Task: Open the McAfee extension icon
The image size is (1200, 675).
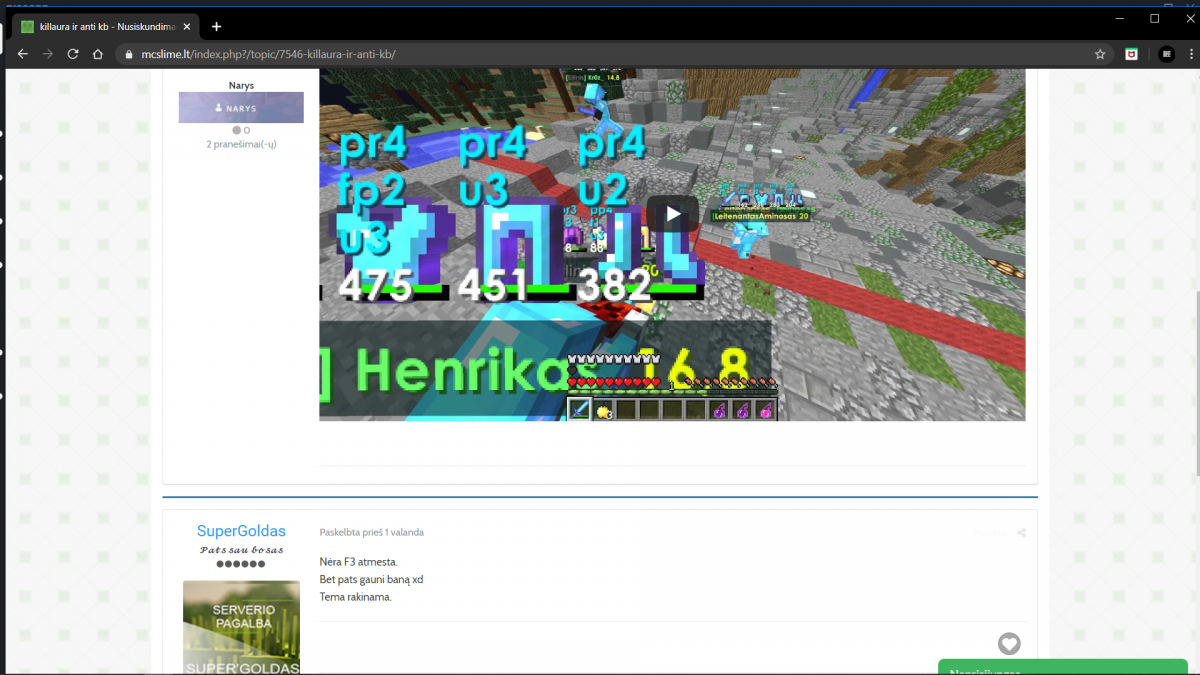Action: click(x=1131, y=54)
